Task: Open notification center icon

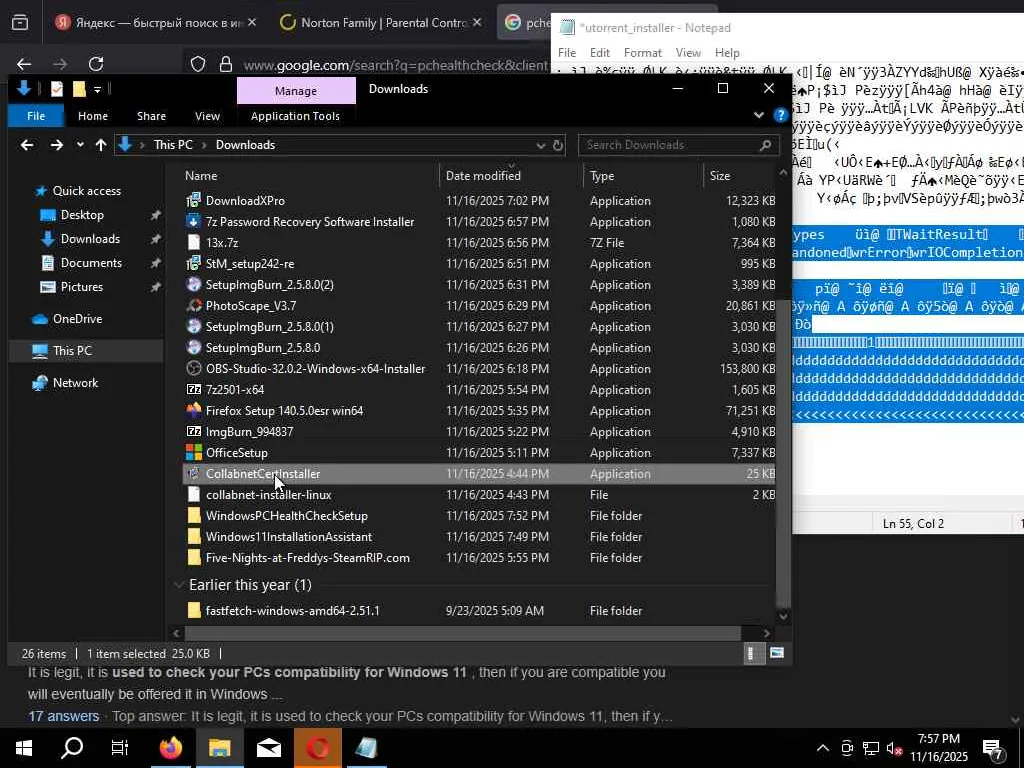Action: 993,748
